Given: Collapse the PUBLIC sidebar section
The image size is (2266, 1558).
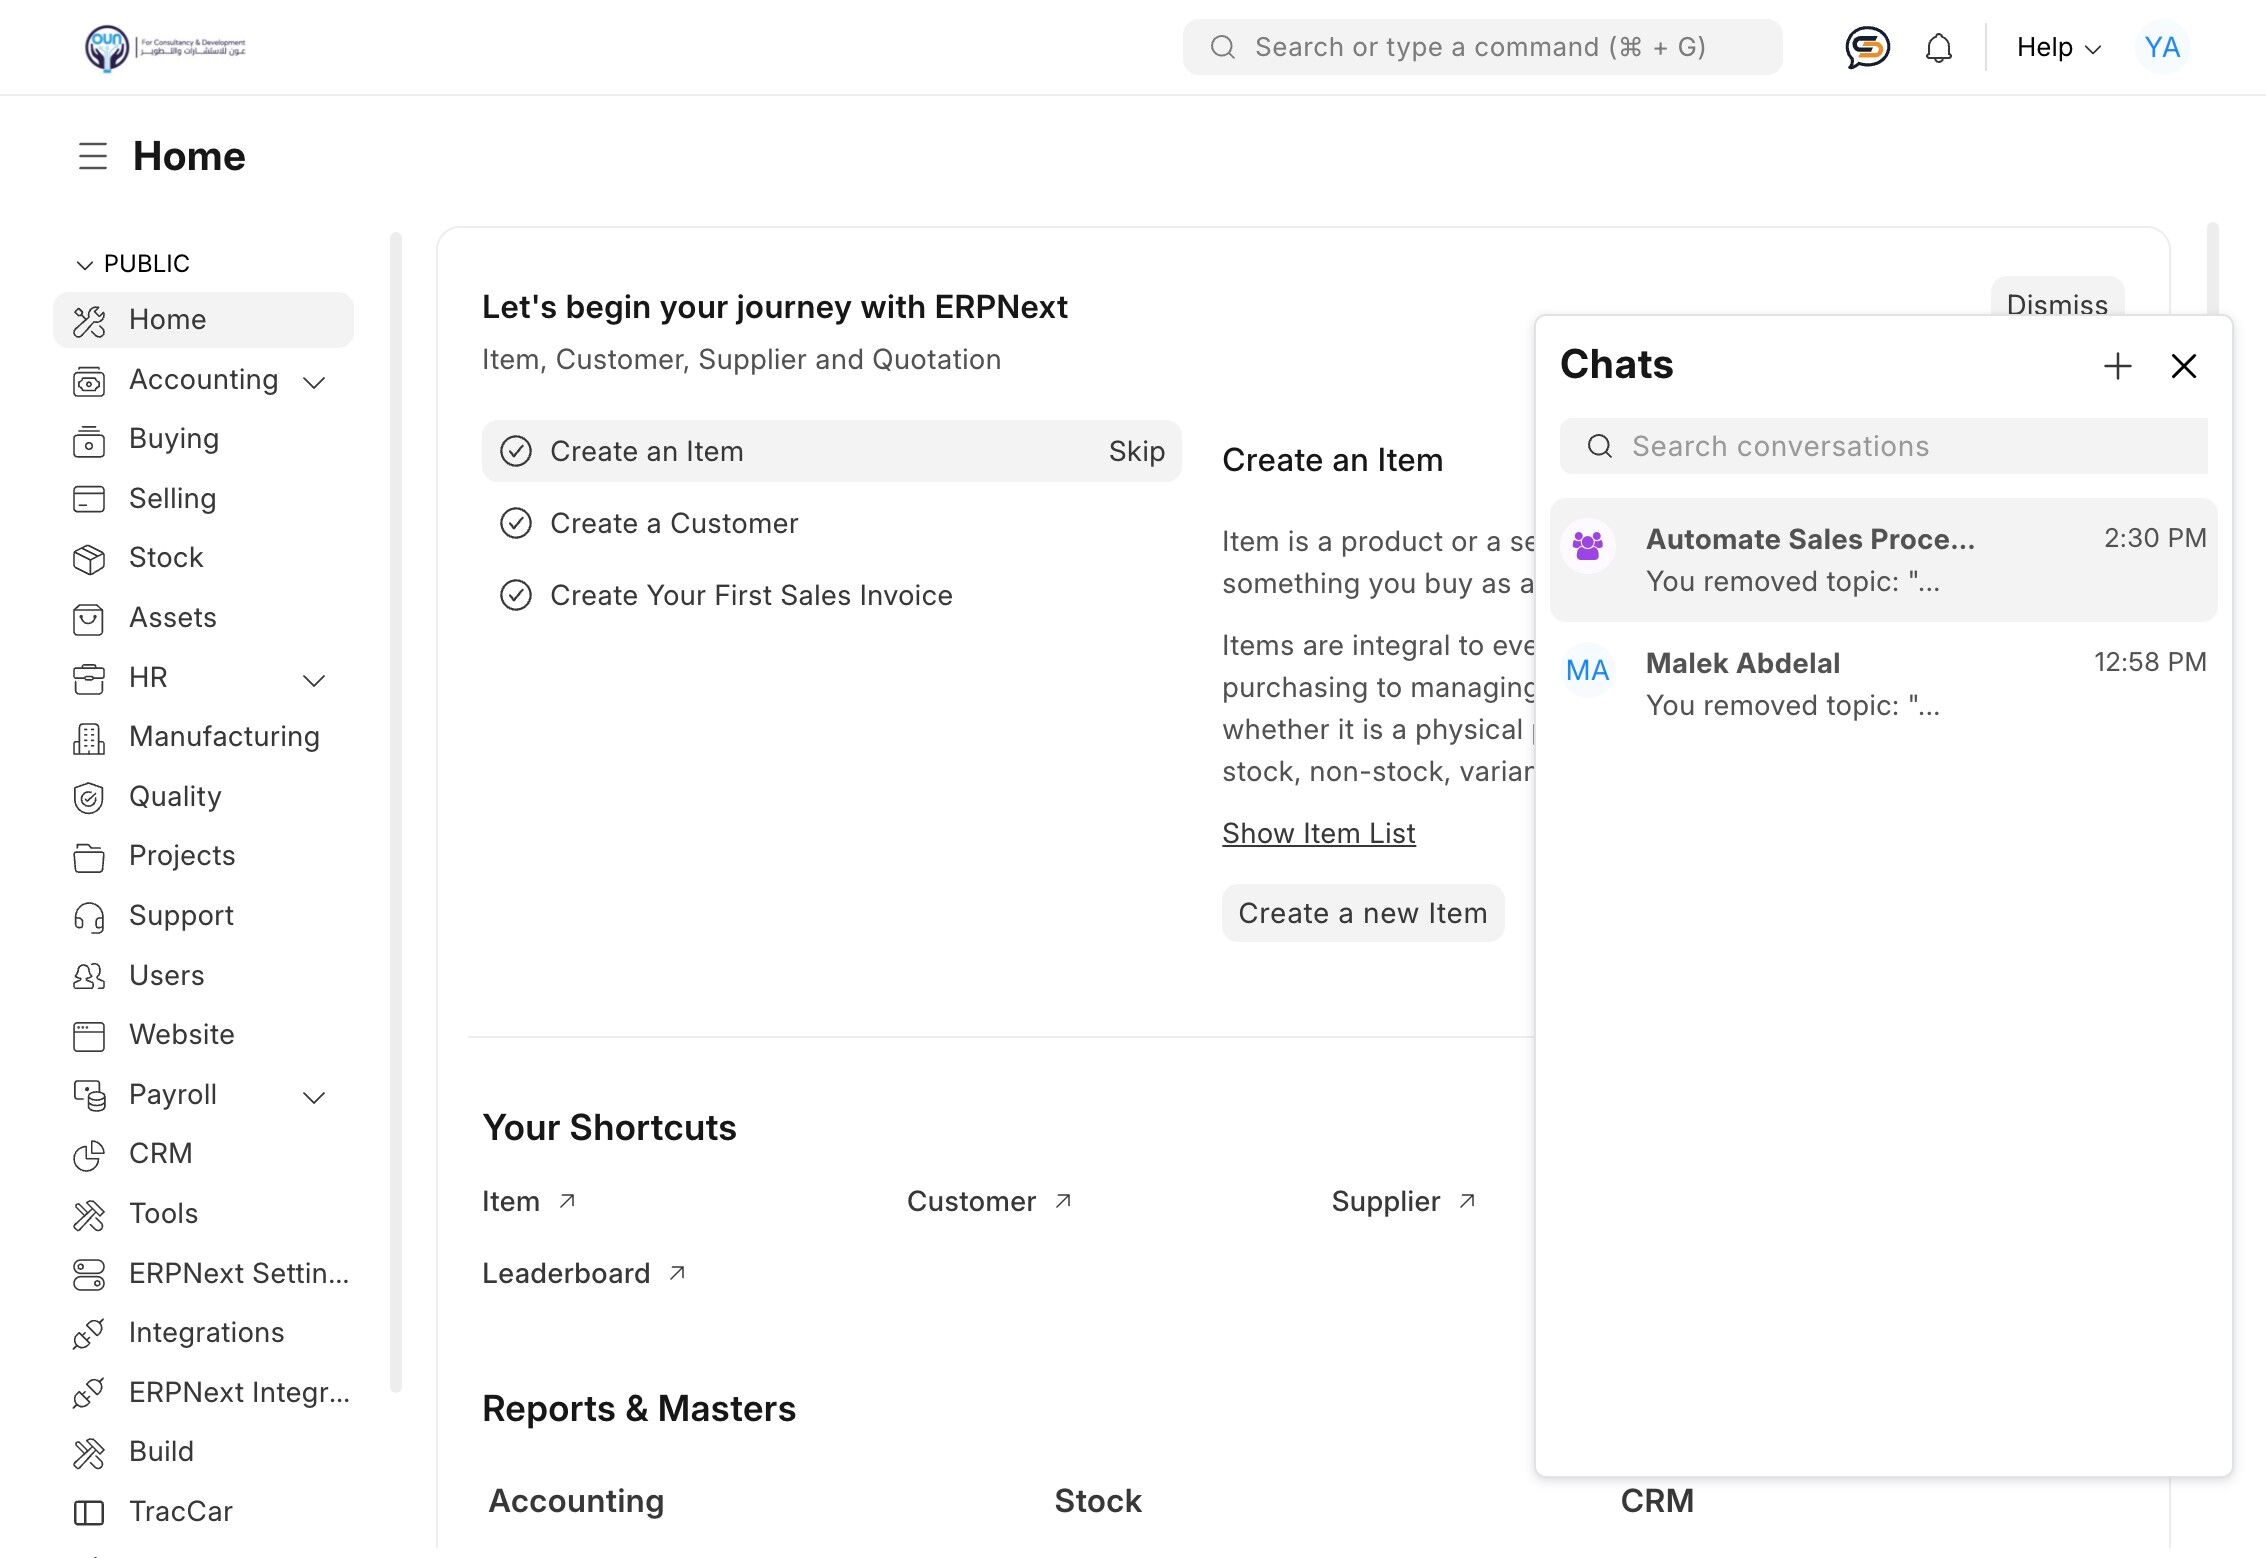Looking at the screenshot, I should 85,264.
